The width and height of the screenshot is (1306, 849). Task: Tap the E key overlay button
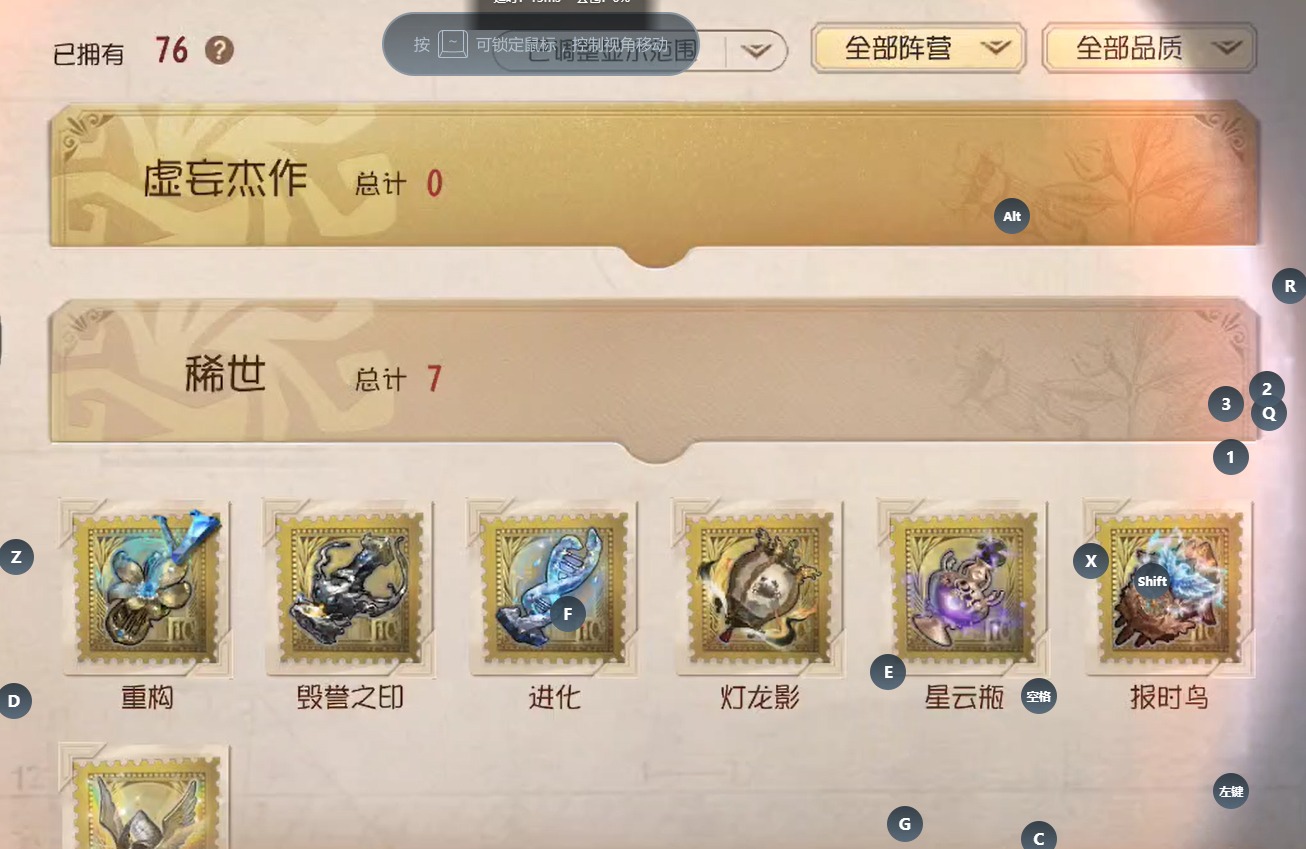pos(888,671)
